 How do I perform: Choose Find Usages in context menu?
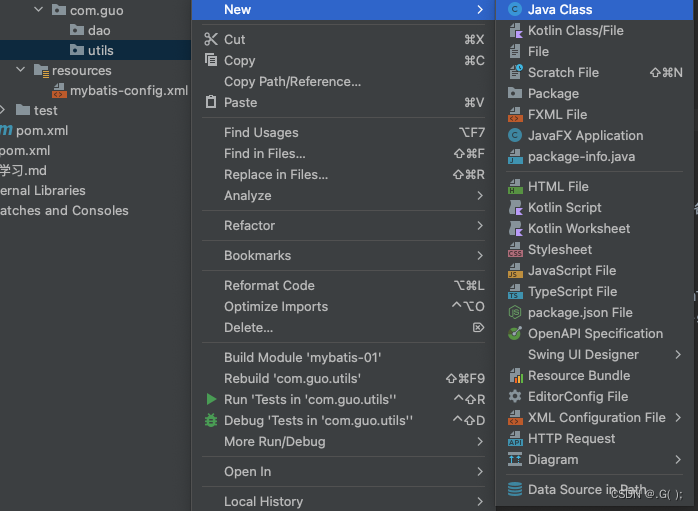[x=343, y=132]
